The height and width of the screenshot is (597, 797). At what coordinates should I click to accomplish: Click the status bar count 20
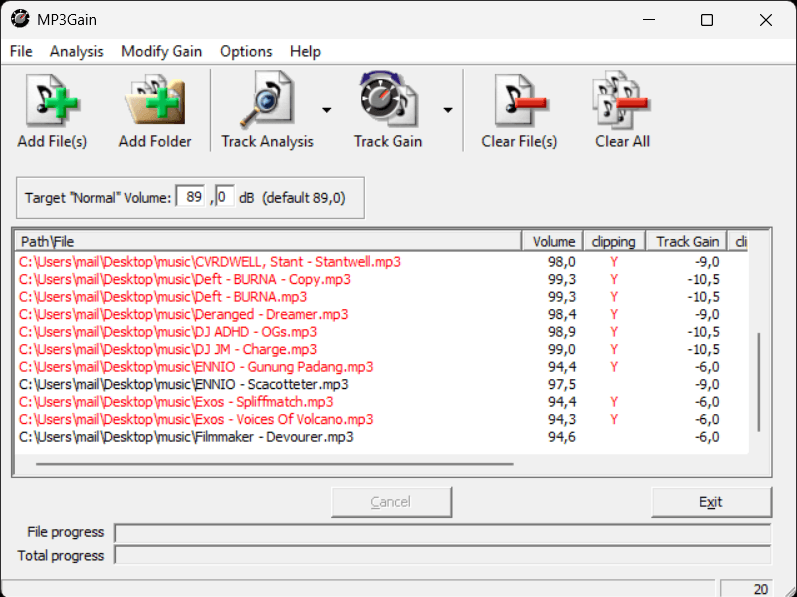tap(747, 588)
